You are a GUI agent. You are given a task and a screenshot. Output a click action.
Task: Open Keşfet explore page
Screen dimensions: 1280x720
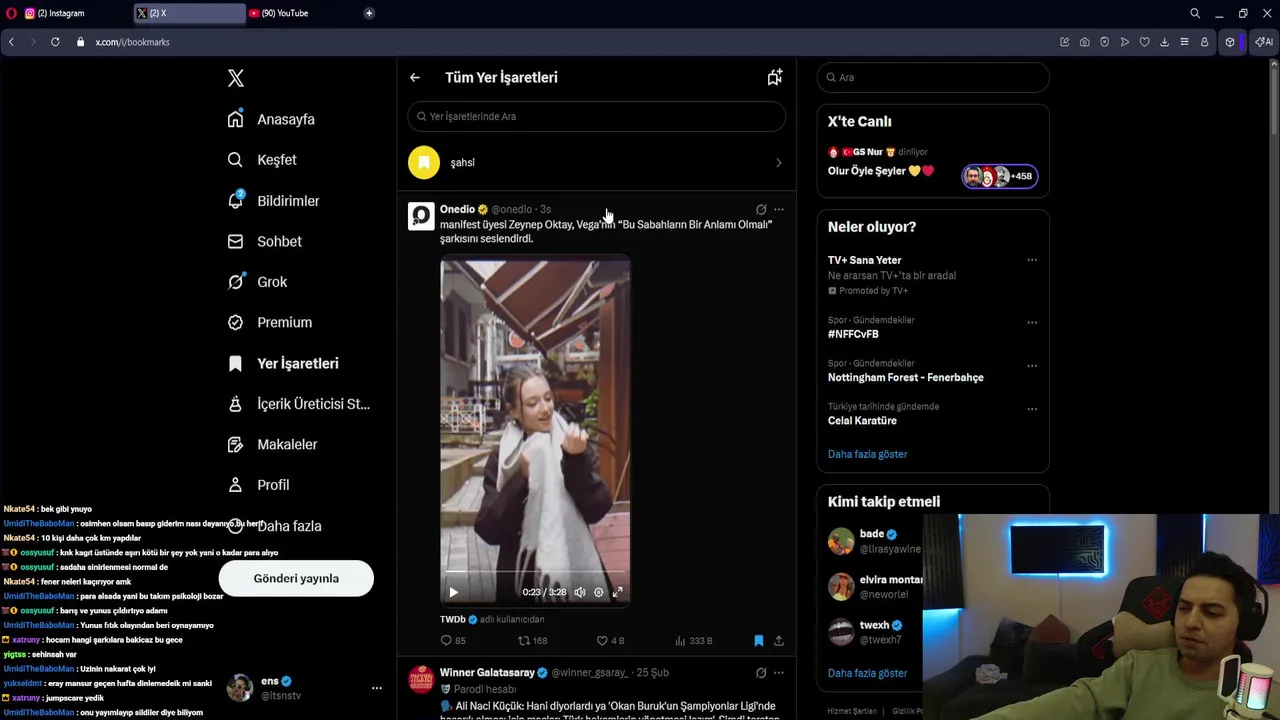262,160
